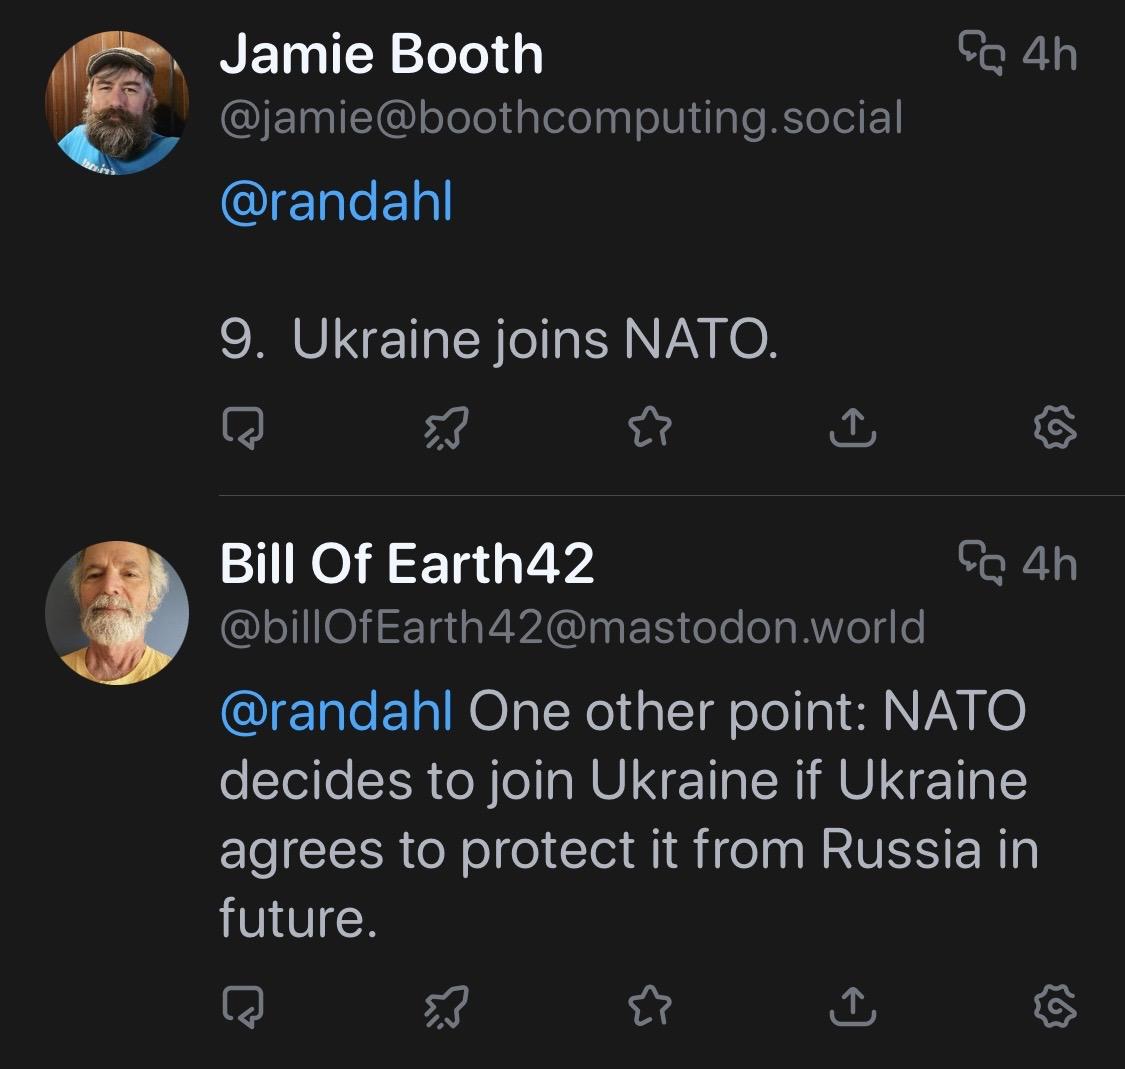
Task: Reply to Bill Of Earth42's post
Action: [x=243, y=1007]
